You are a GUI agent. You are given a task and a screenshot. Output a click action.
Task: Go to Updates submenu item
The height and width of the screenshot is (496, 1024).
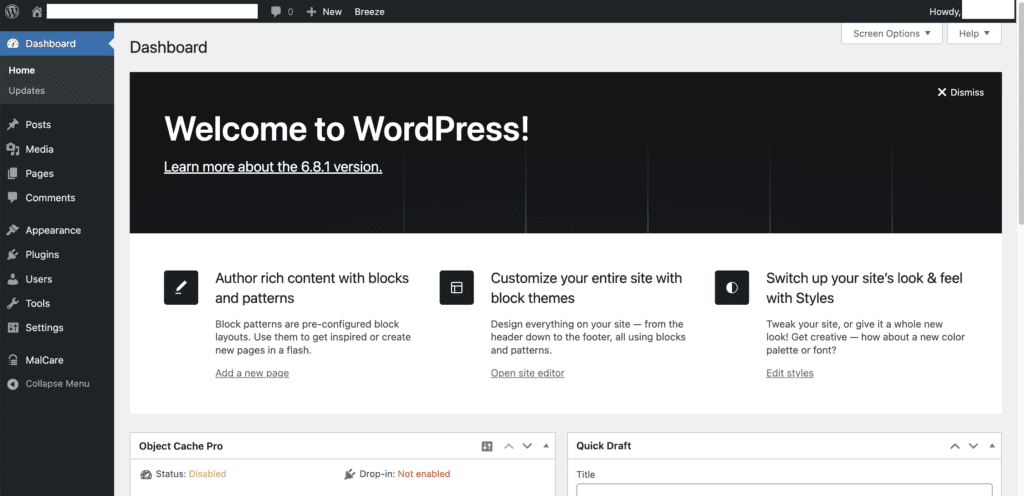coord(27,91)
